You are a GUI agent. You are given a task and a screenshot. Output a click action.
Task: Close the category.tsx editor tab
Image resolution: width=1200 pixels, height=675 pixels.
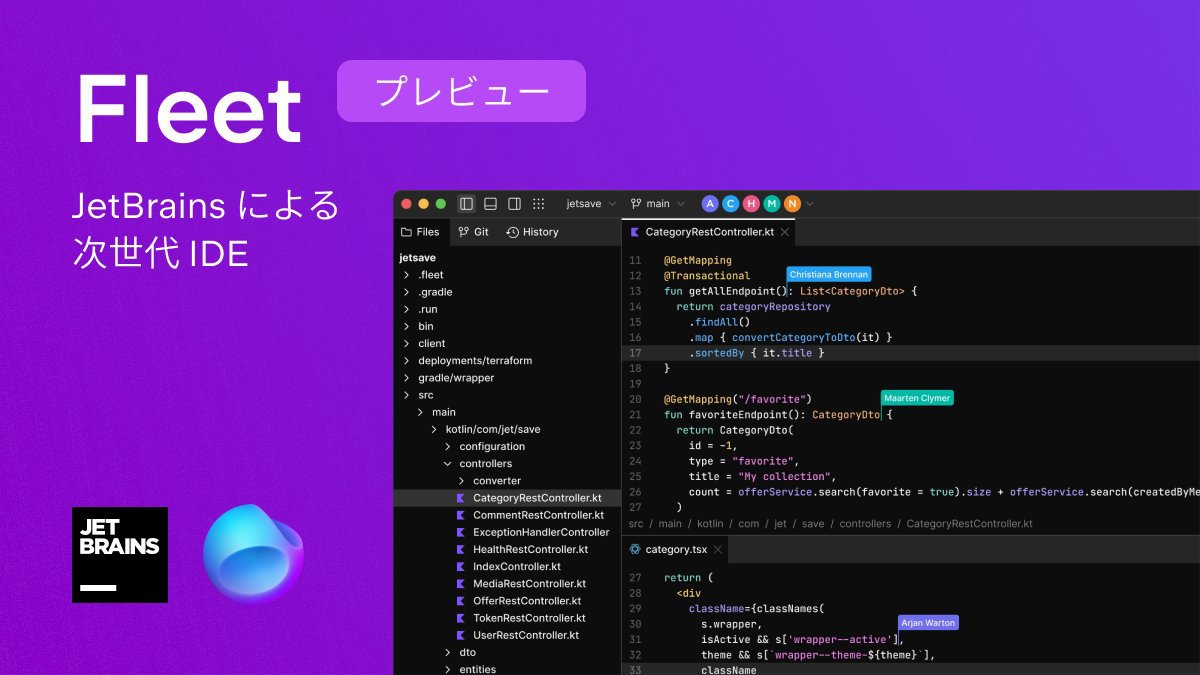click(718, 550)
